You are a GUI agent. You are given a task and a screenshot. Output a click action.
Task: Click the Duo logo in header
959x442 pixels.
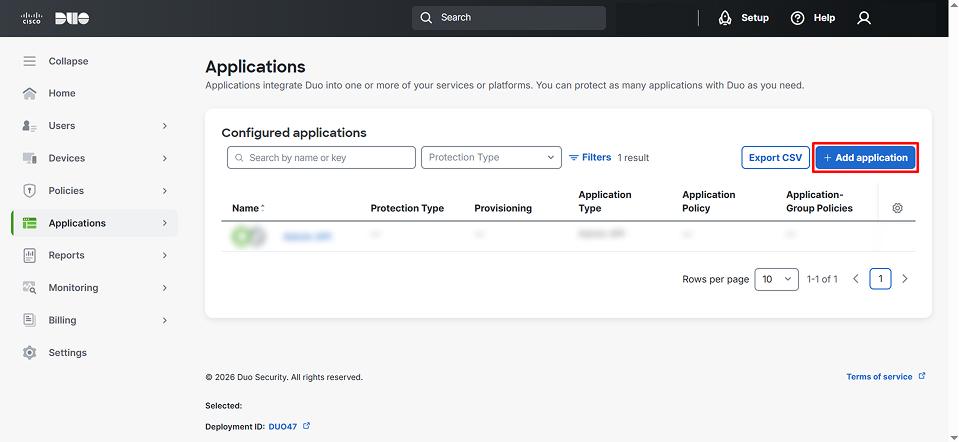(72, 18)
